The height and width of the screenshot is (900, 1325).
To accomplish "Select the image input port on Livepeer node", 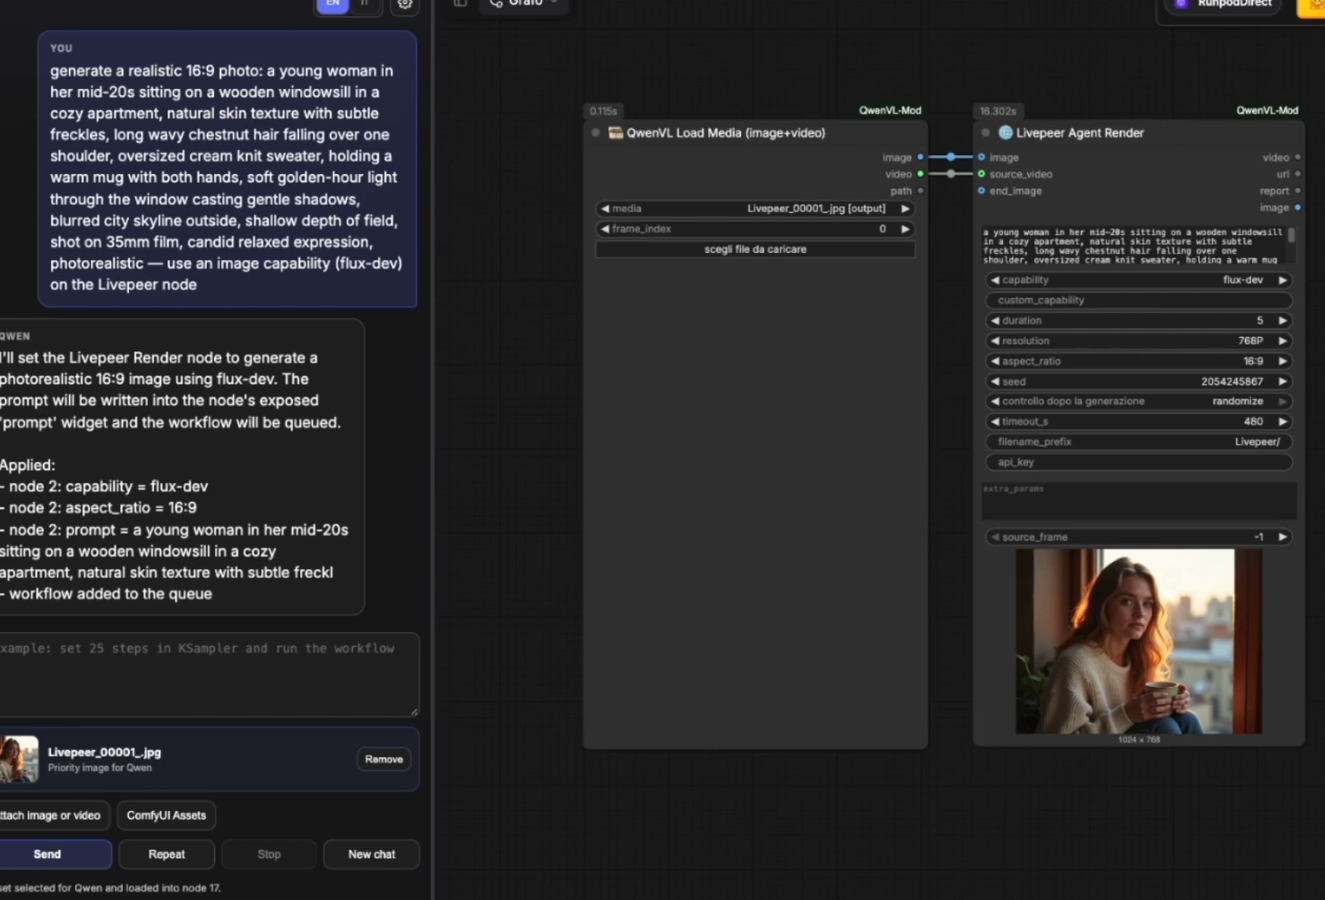I will point(982,157).
